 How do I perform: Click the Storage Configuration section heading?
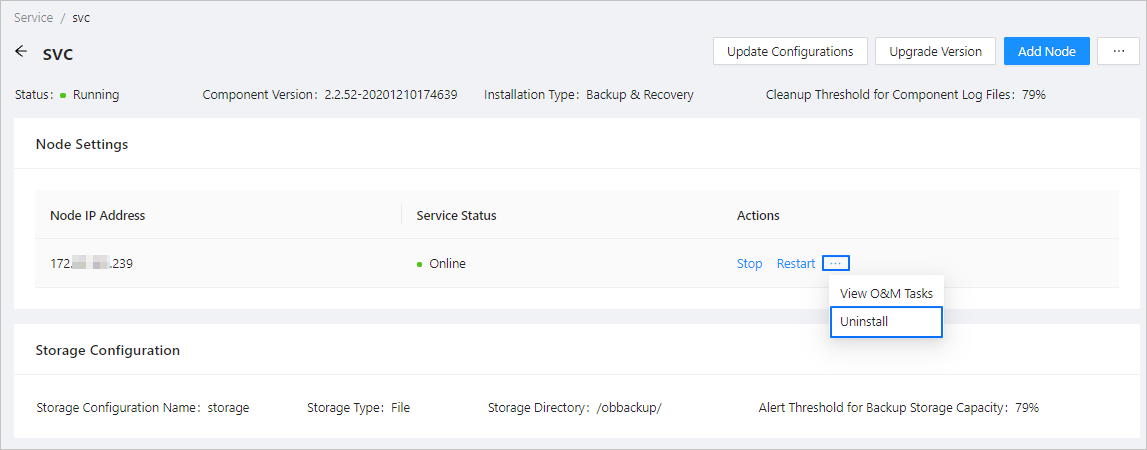click(x=107, y=350)
